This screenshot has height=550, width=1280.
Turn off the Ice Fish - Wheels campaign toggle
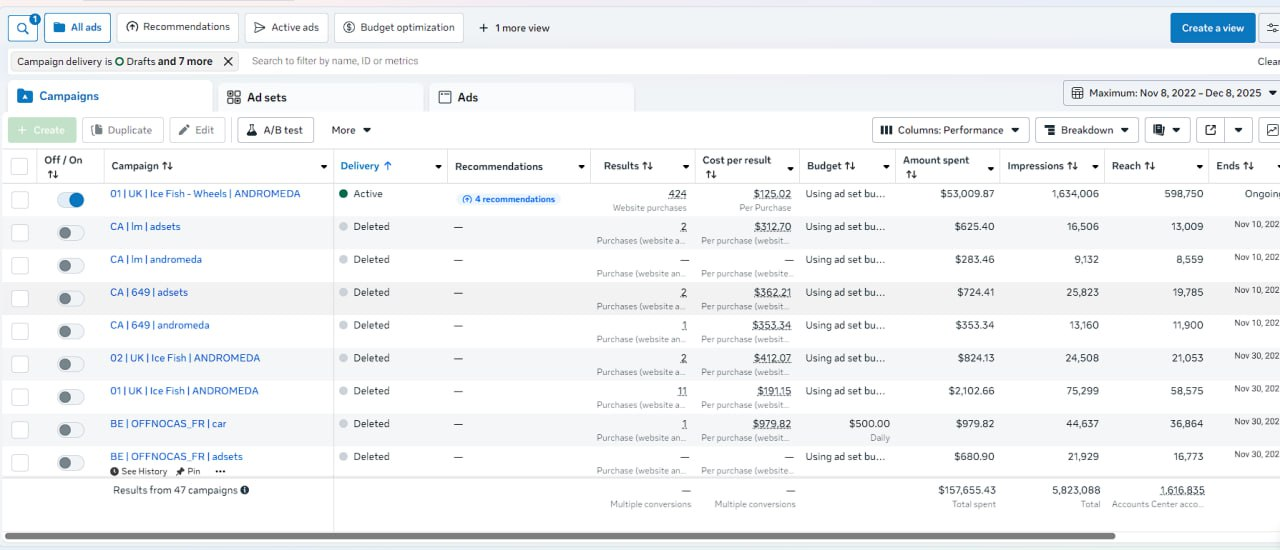71,200
